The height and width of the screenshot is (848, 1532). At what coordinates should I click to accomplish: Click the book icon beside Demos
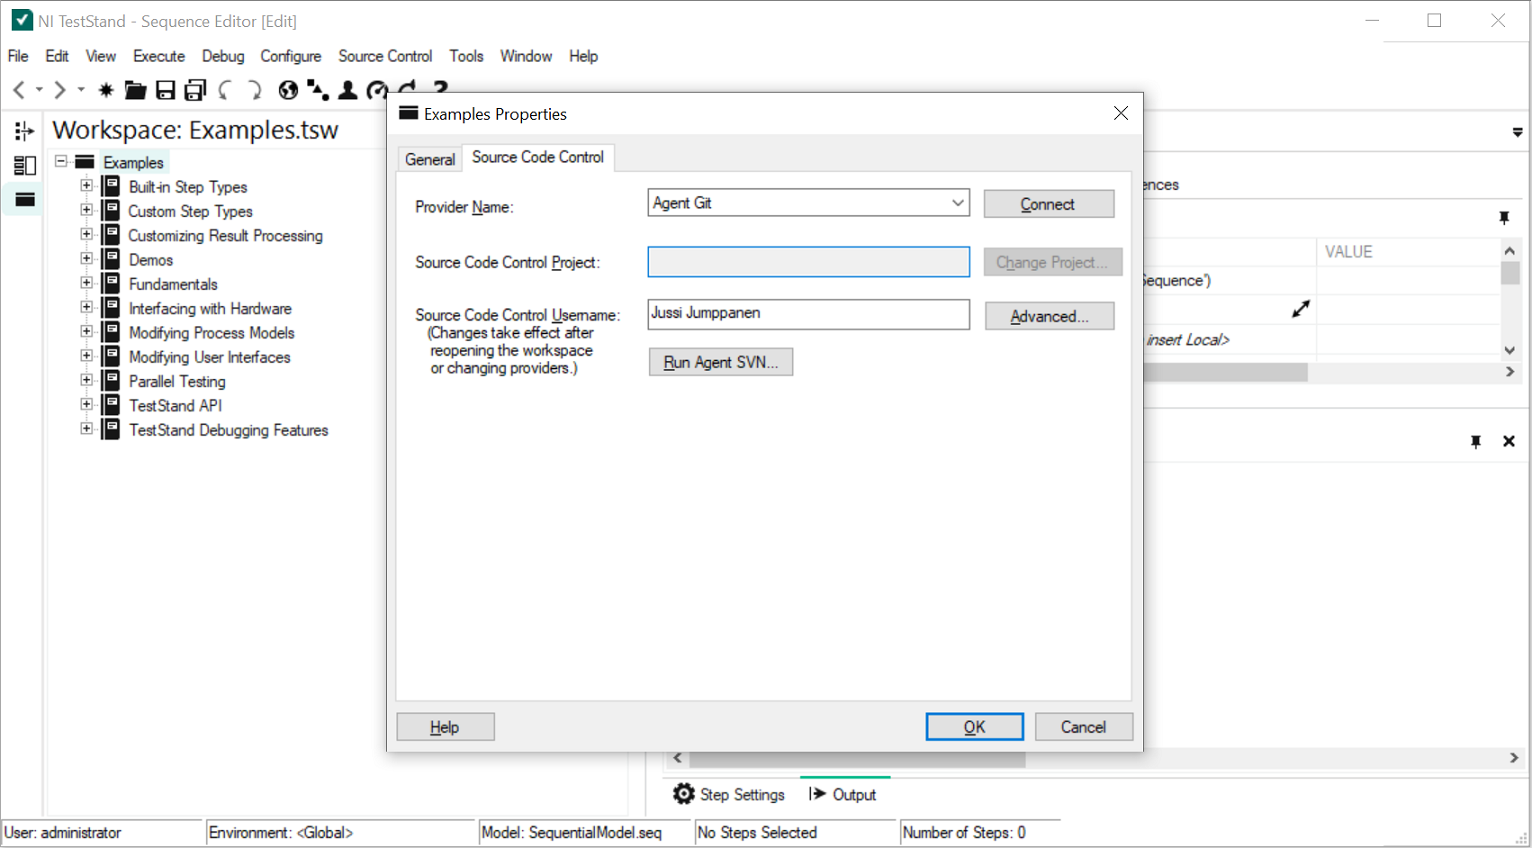click(111, 259)
